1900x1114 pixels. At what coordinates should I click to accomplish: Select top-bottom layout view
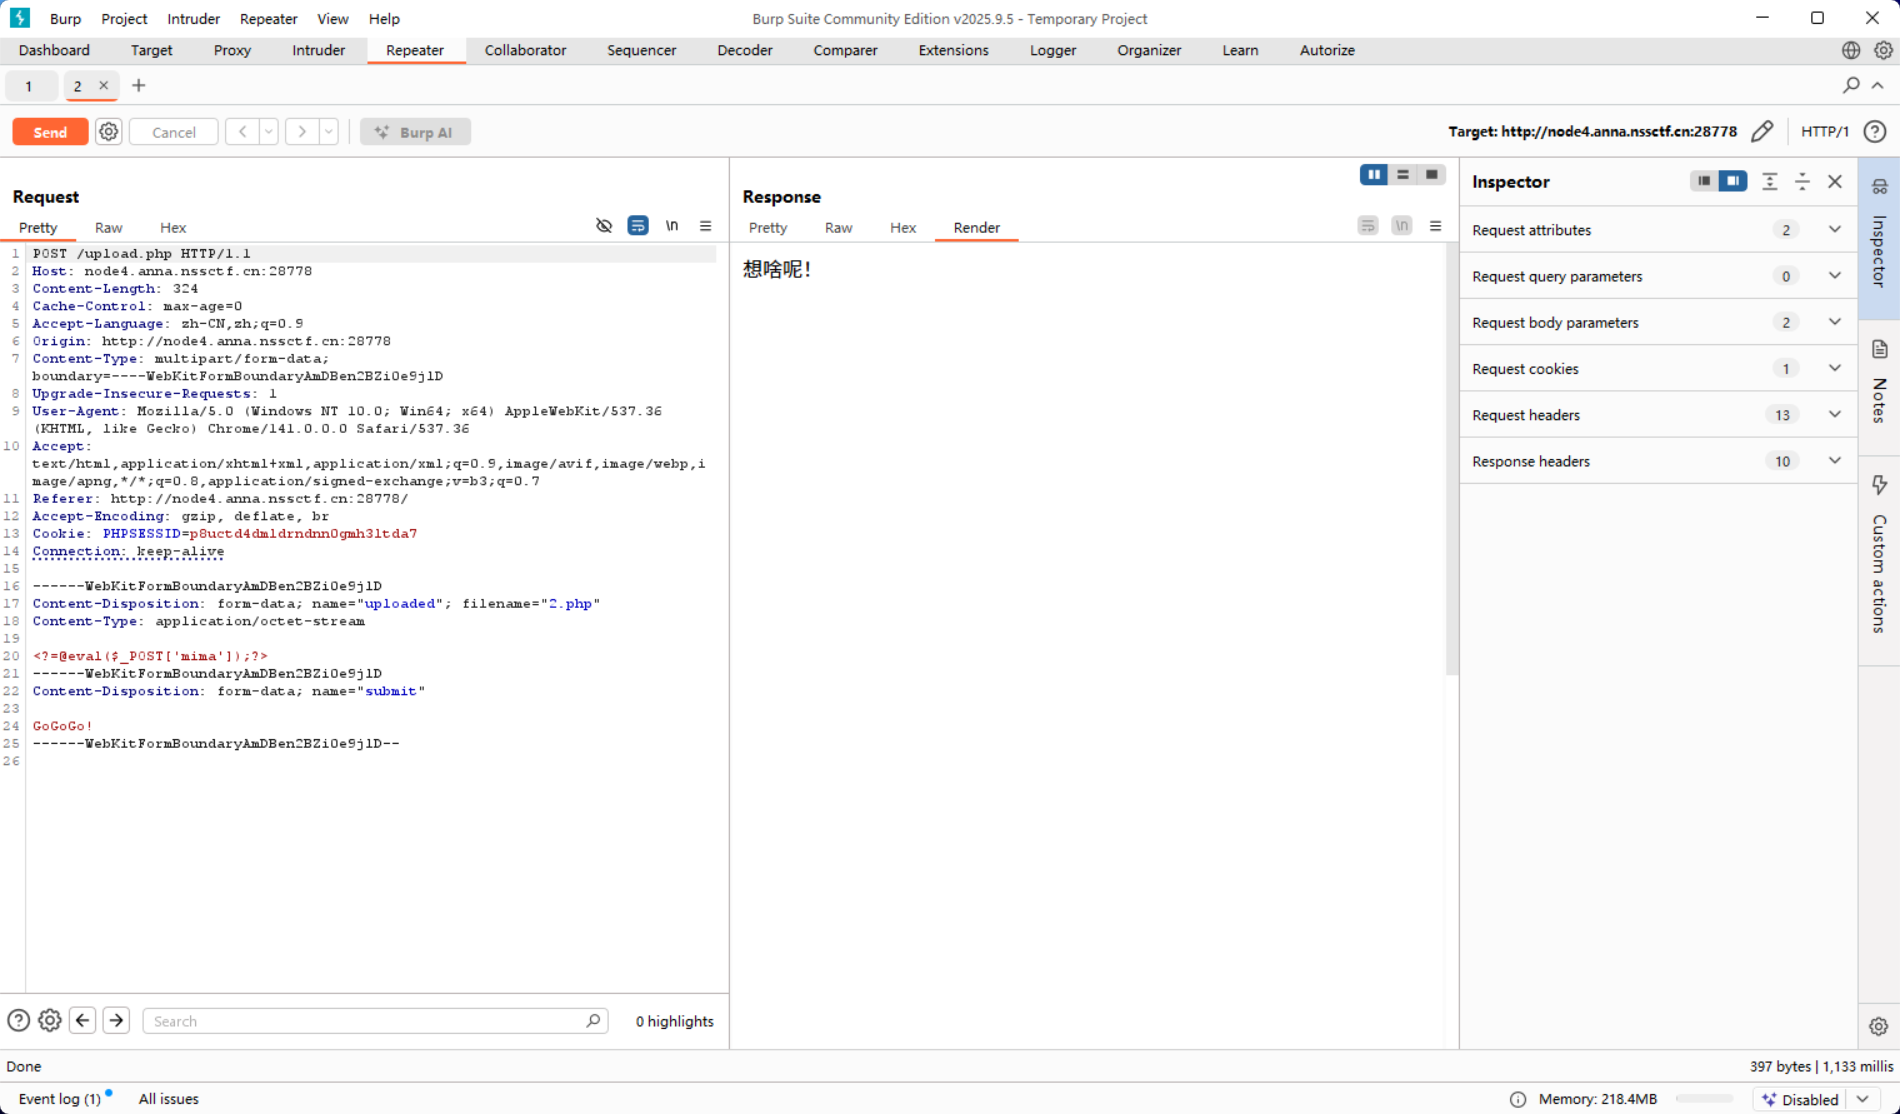pyautogui.click(x=1403, y=175)
